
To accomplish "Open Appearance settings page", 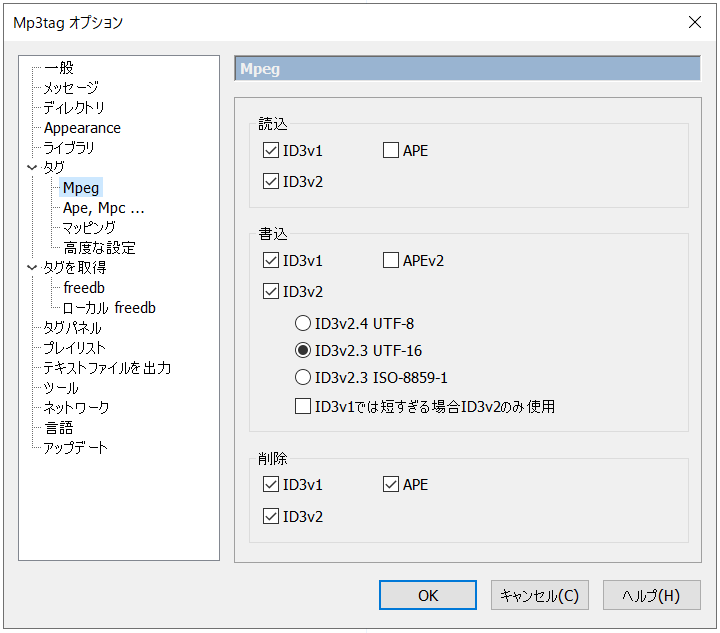I will coord(82,128).
